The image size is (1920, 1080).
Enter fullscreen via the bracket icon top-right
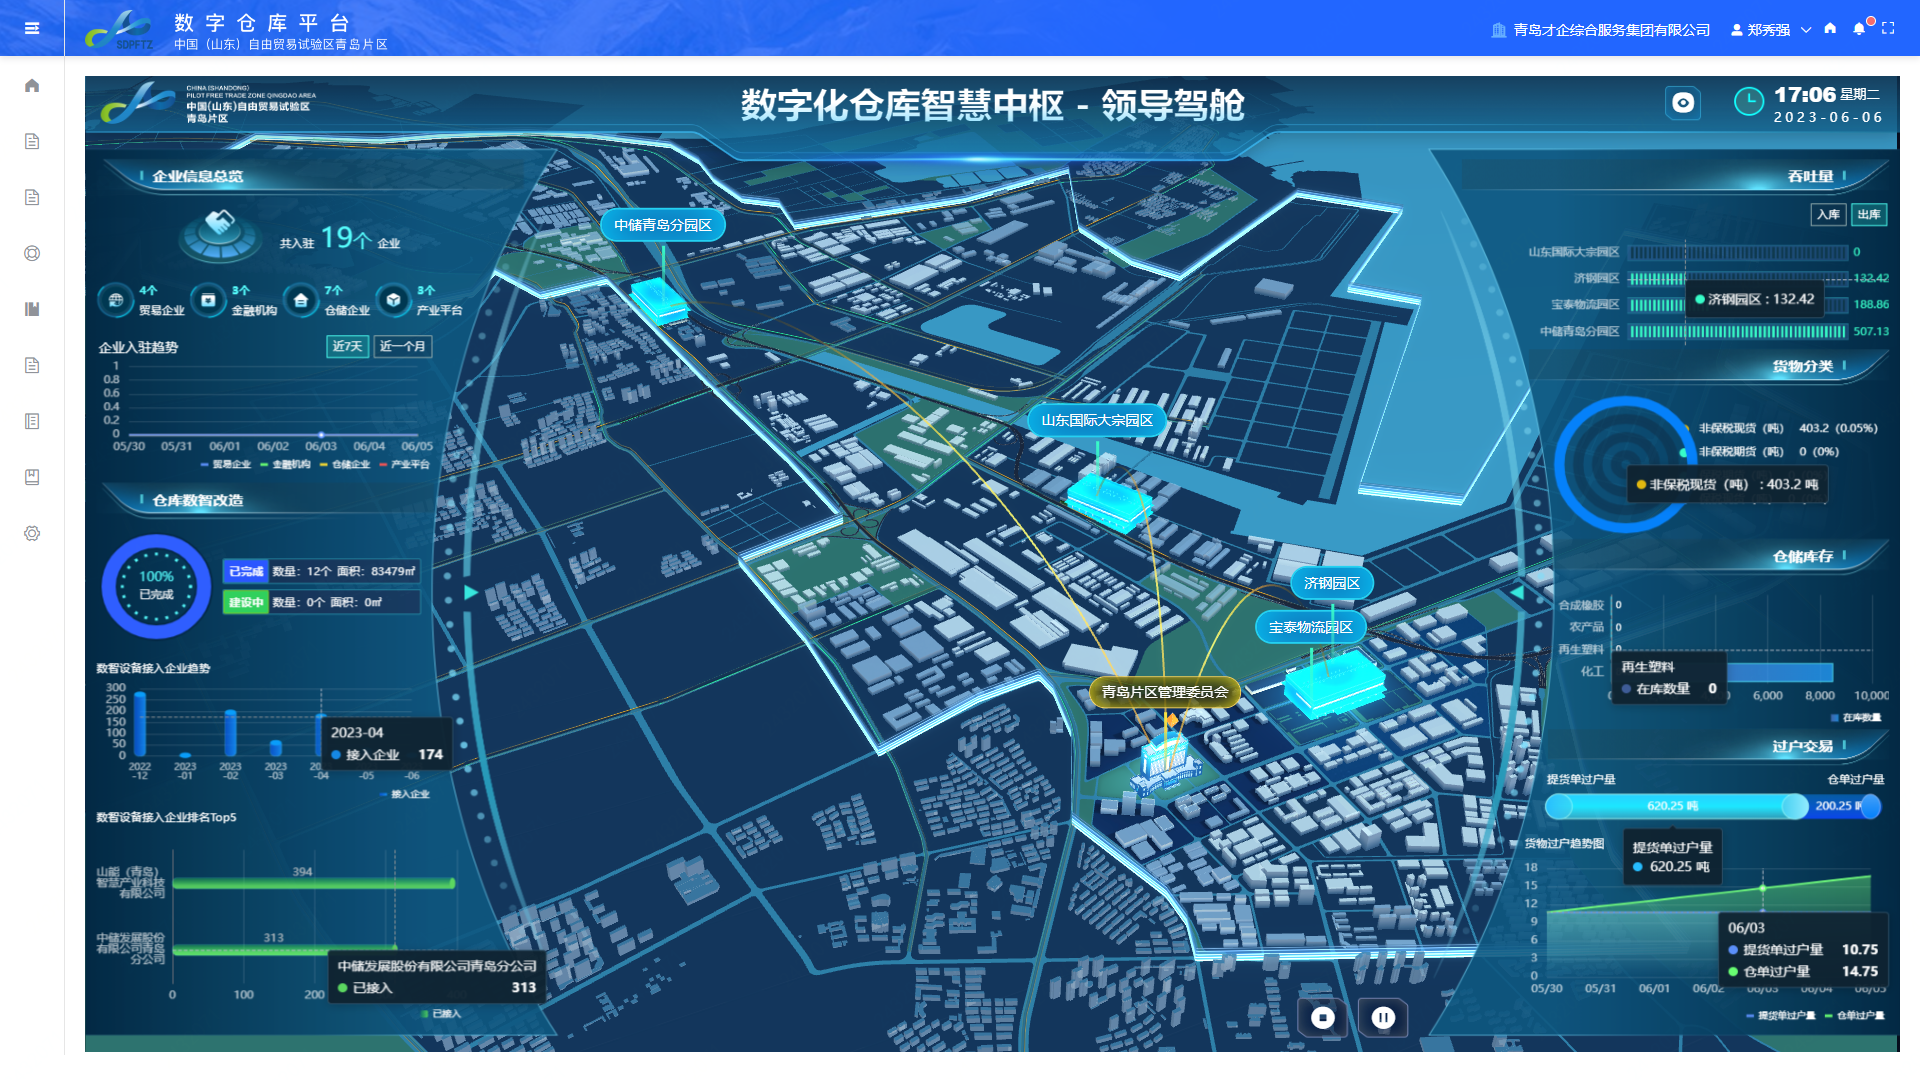tap(1889, 29)
